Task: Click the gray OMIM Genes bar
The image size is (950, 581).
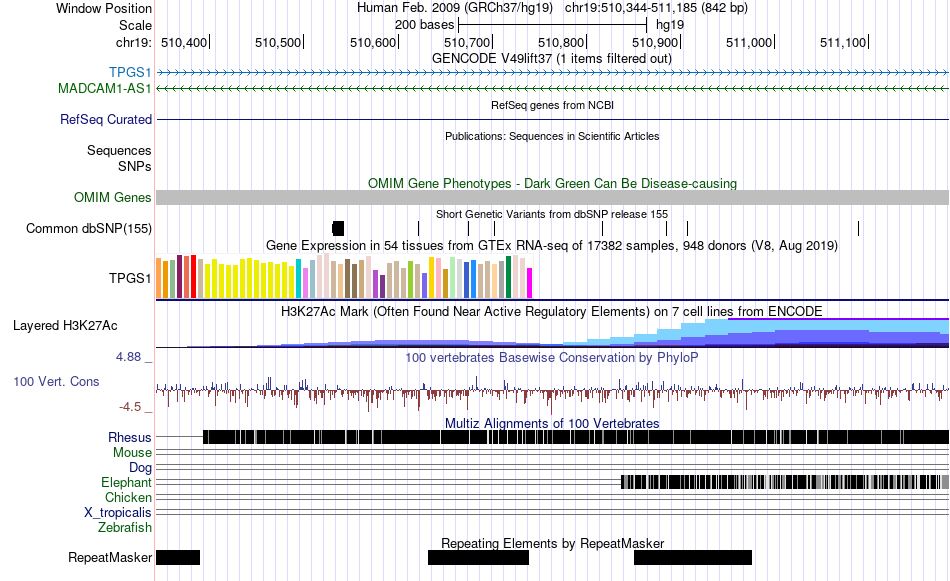Action: pyautogui.click(x=553, y=198)
